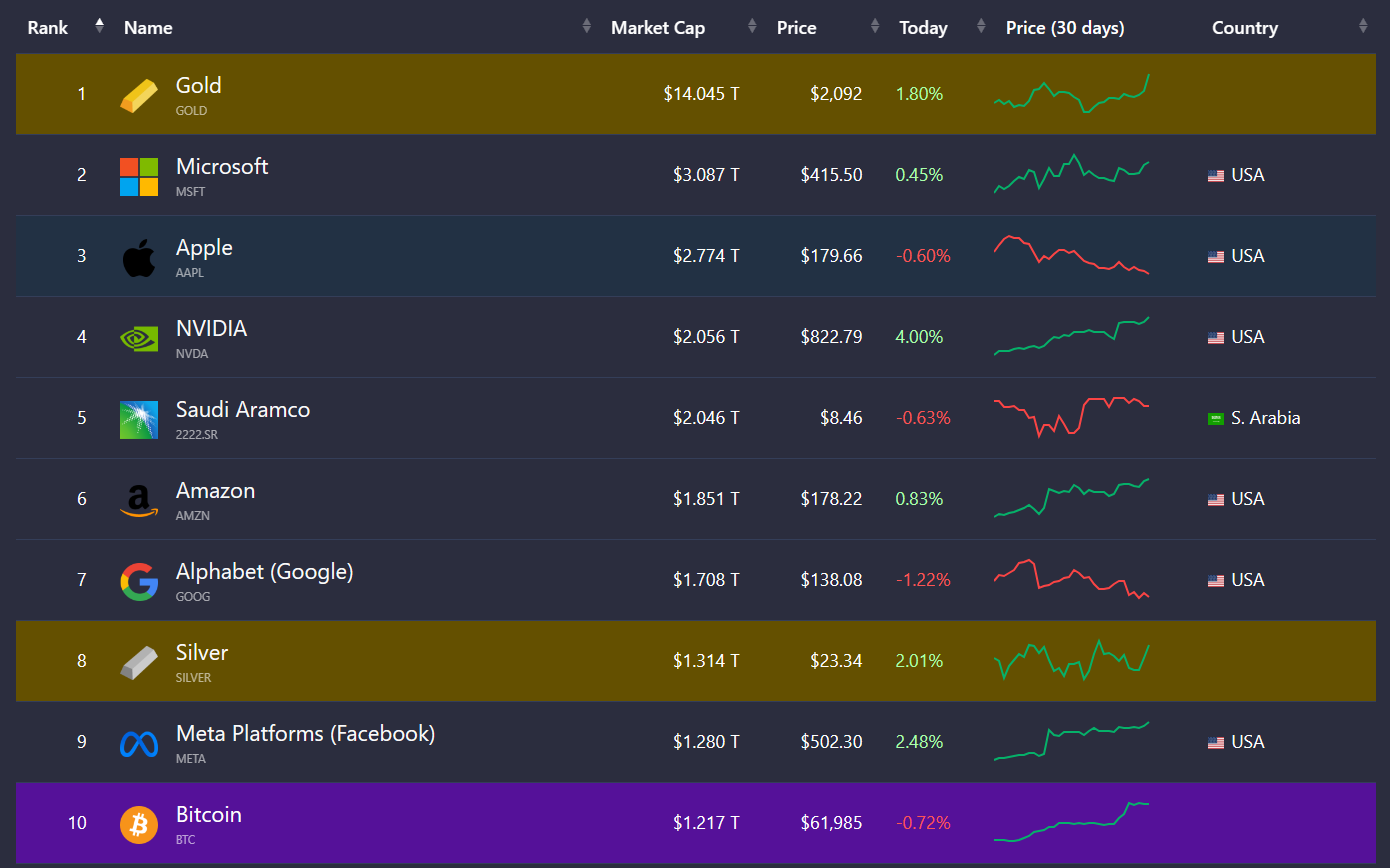Click the Price (30 days) header
The height and width of the screenshot is (868, 1390).
1065,28
